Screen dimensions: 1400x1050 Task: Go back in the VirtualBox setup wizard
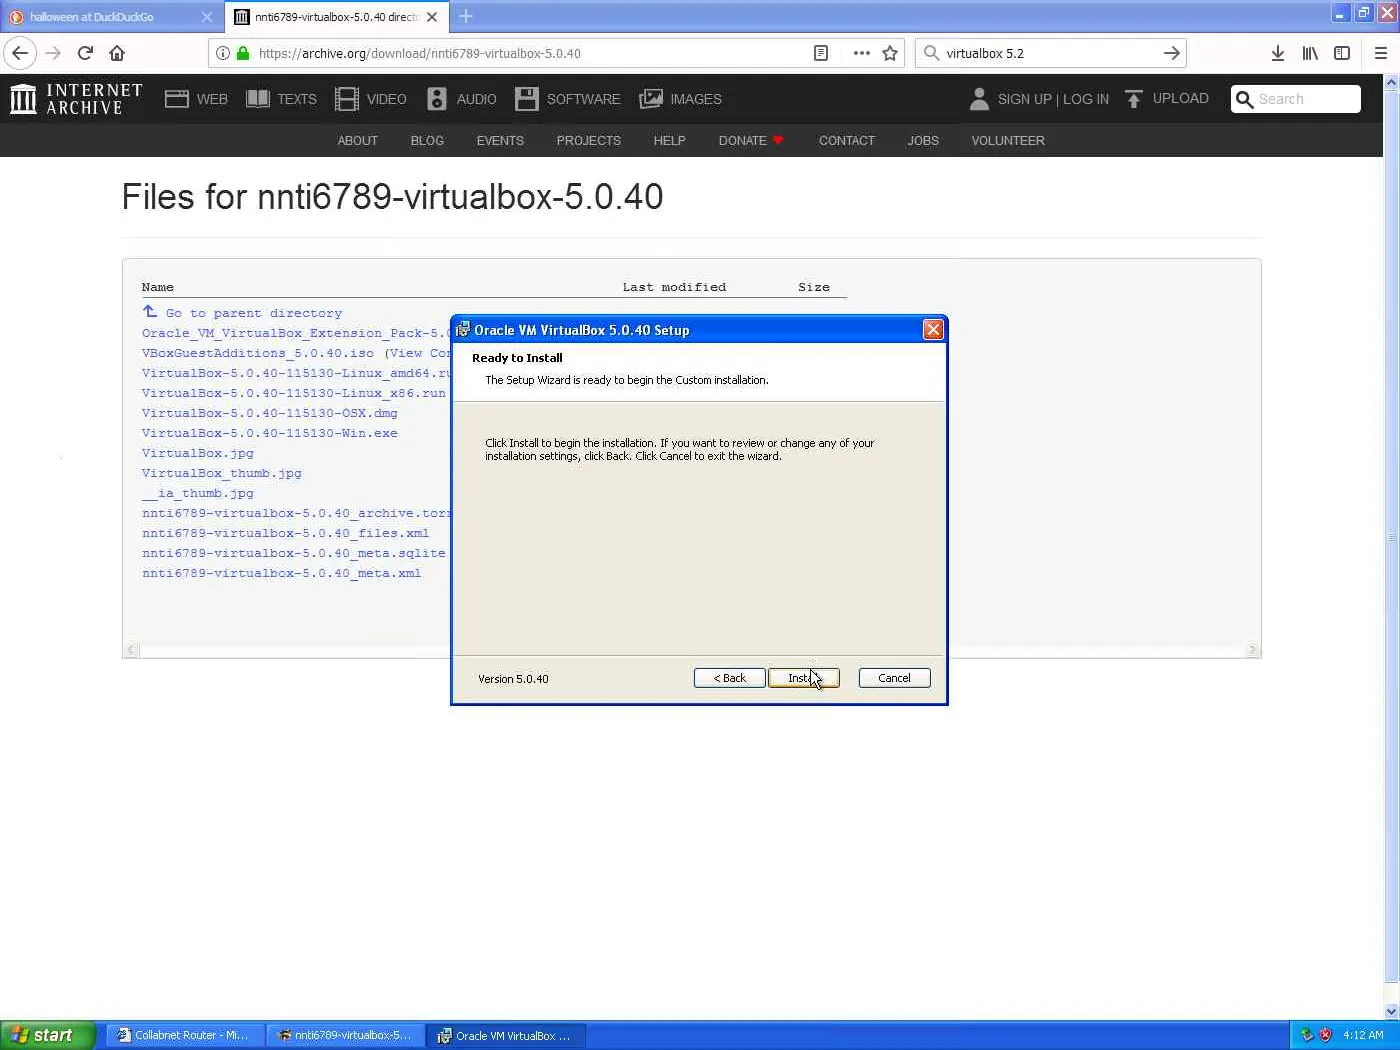tap(730, 678)
